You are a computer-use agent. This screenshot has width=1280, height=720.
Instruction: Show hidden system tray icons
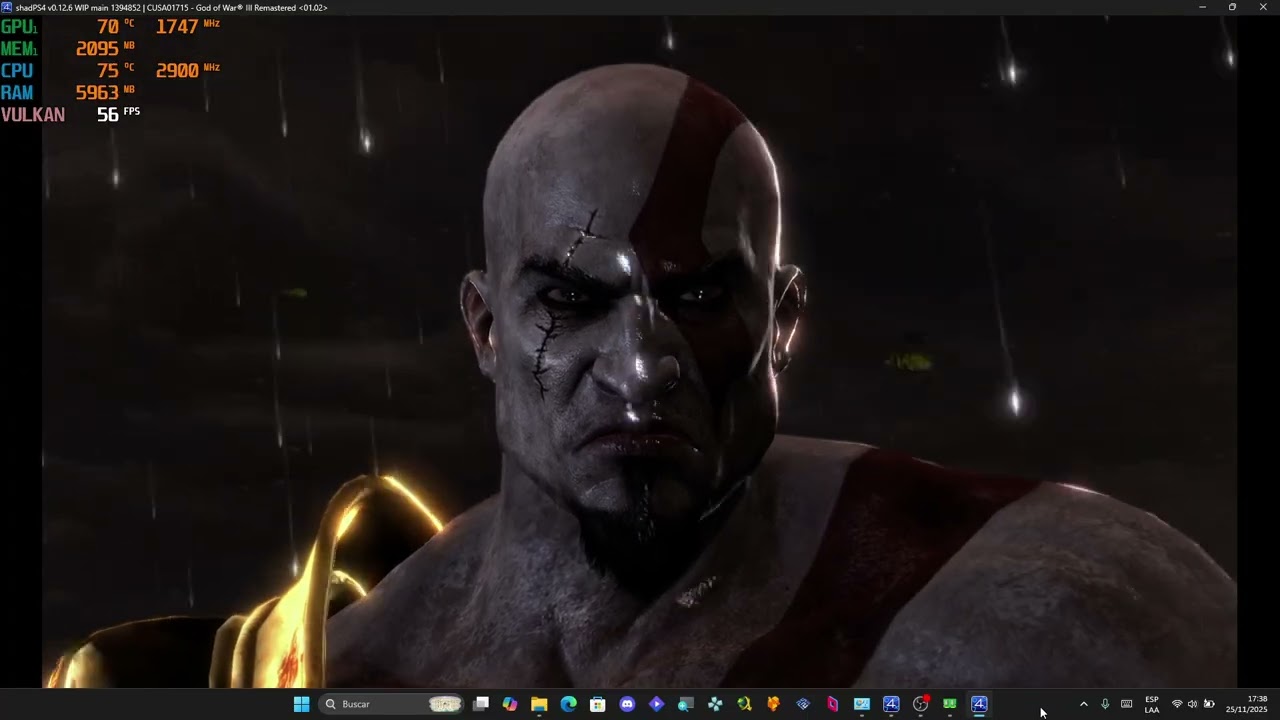coord(1083,704)
